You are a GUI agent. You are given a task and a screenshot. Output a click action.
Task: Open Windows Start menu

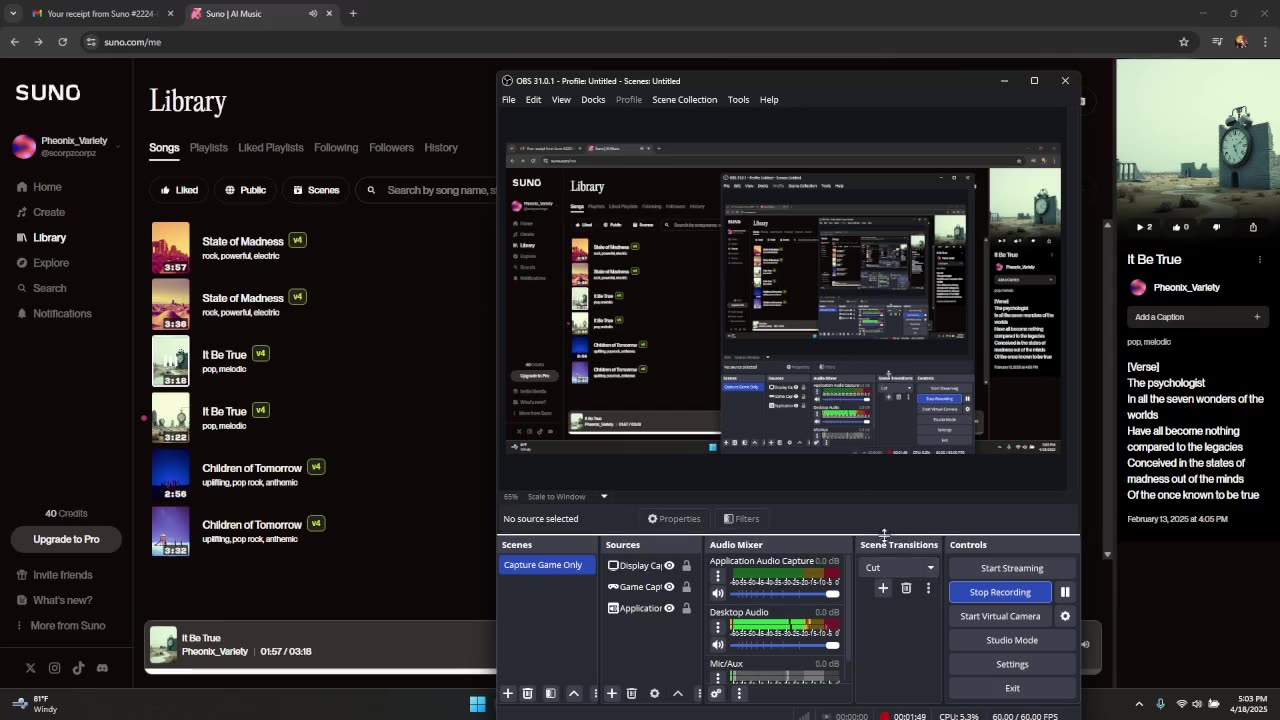[x=477, y=704]
